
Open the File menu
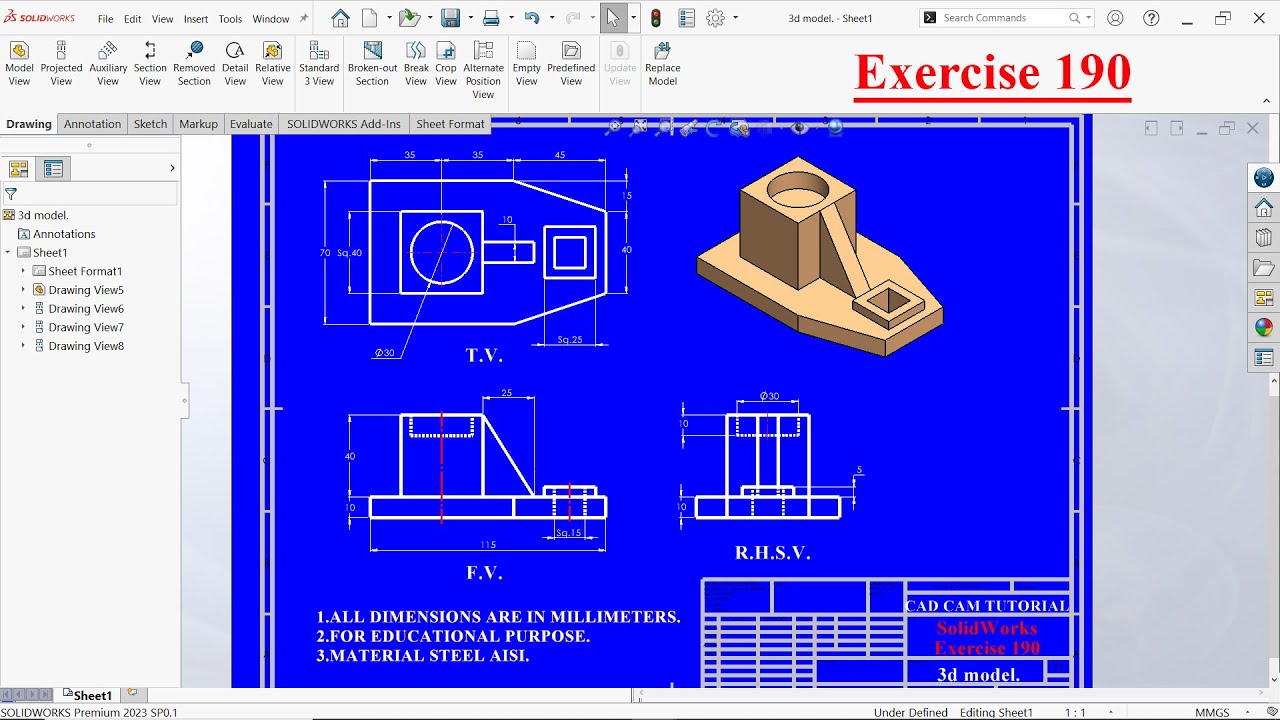[105, 19]
